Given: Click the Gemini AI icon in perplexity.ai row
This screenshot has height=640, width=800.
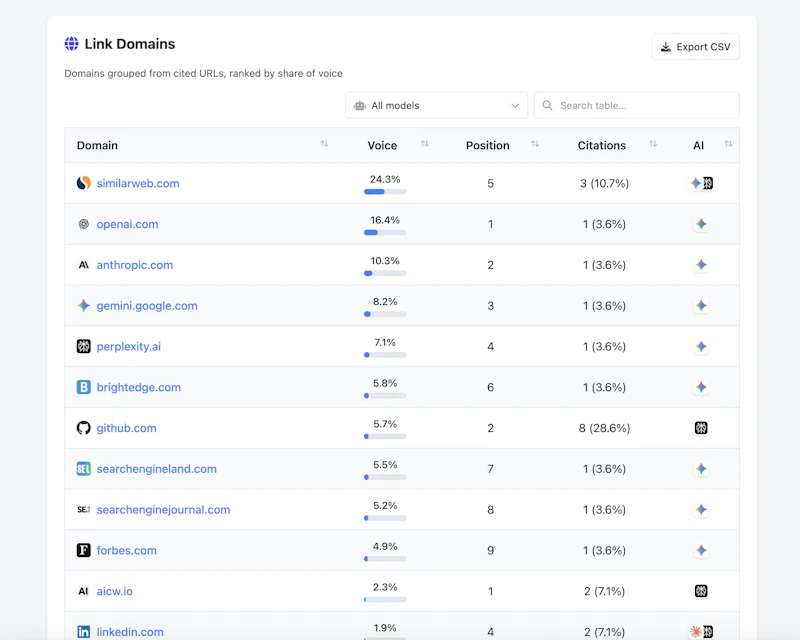Looking at the screenshot, I should (x=702, y=346).
